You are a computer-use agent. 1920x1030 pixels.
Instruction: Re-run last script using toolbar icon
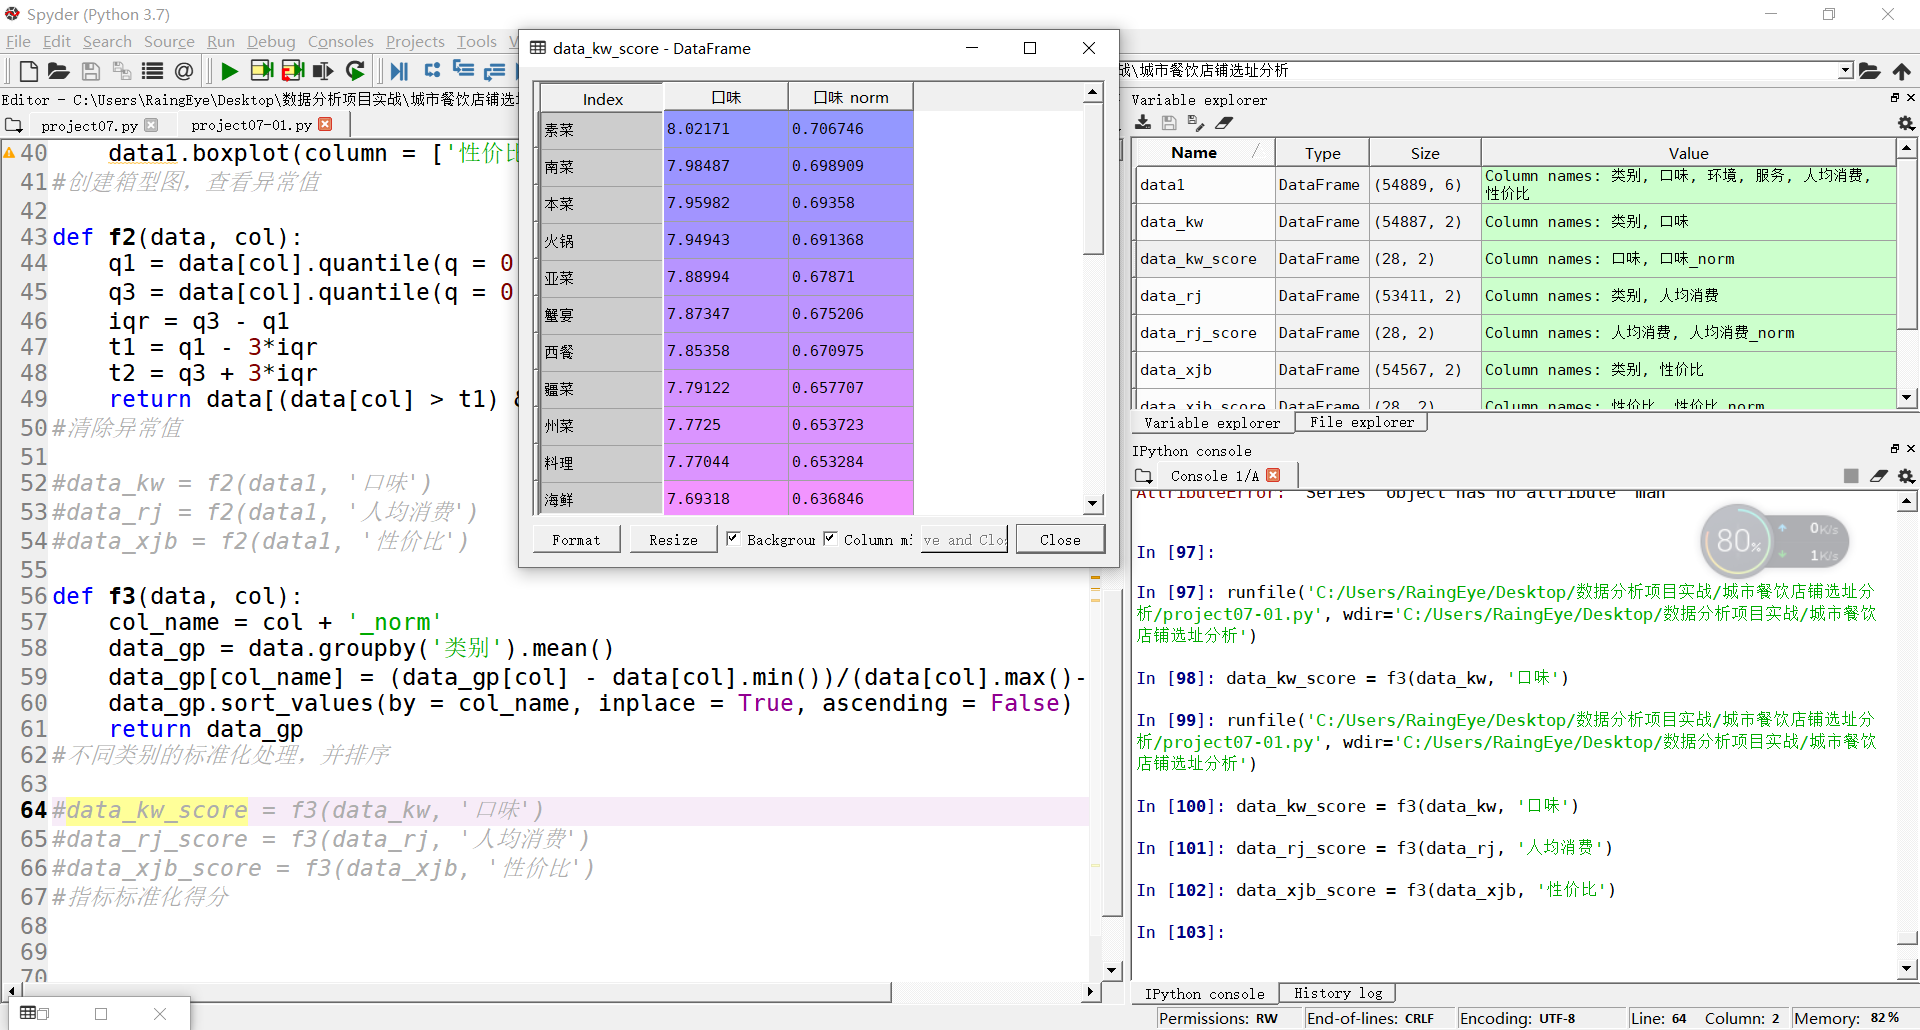[x=355, y=71]
